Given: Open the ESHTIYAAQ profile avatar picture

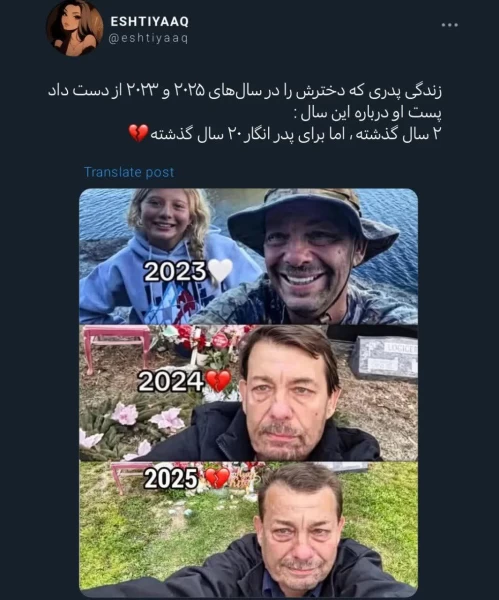Looking at the screenshot, I should (x=75, y=28).
